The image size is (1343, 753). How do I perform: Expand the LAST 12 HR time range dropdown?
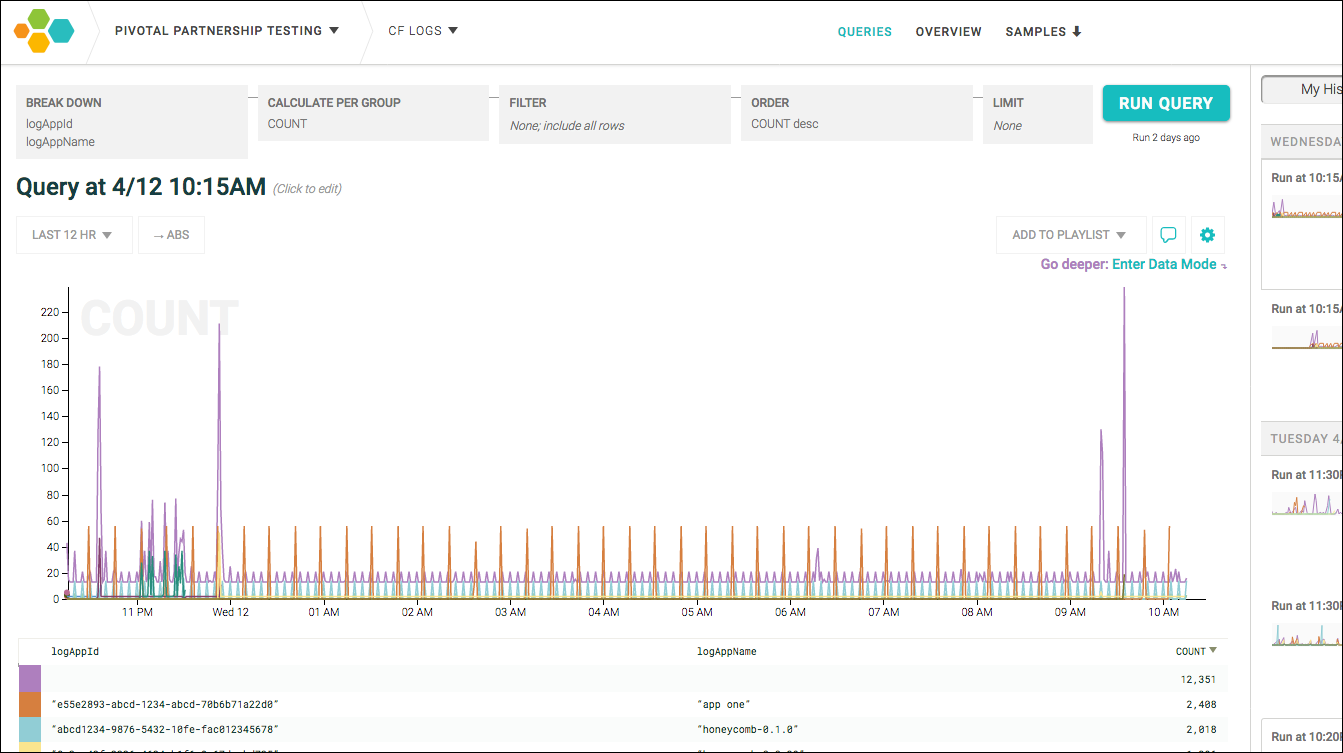tap(74, 235)
